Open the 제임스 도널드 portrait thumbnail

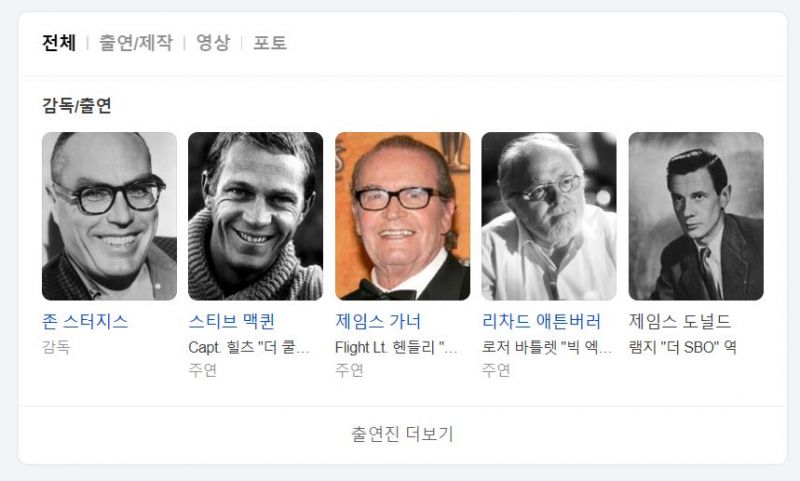[696, 216]
